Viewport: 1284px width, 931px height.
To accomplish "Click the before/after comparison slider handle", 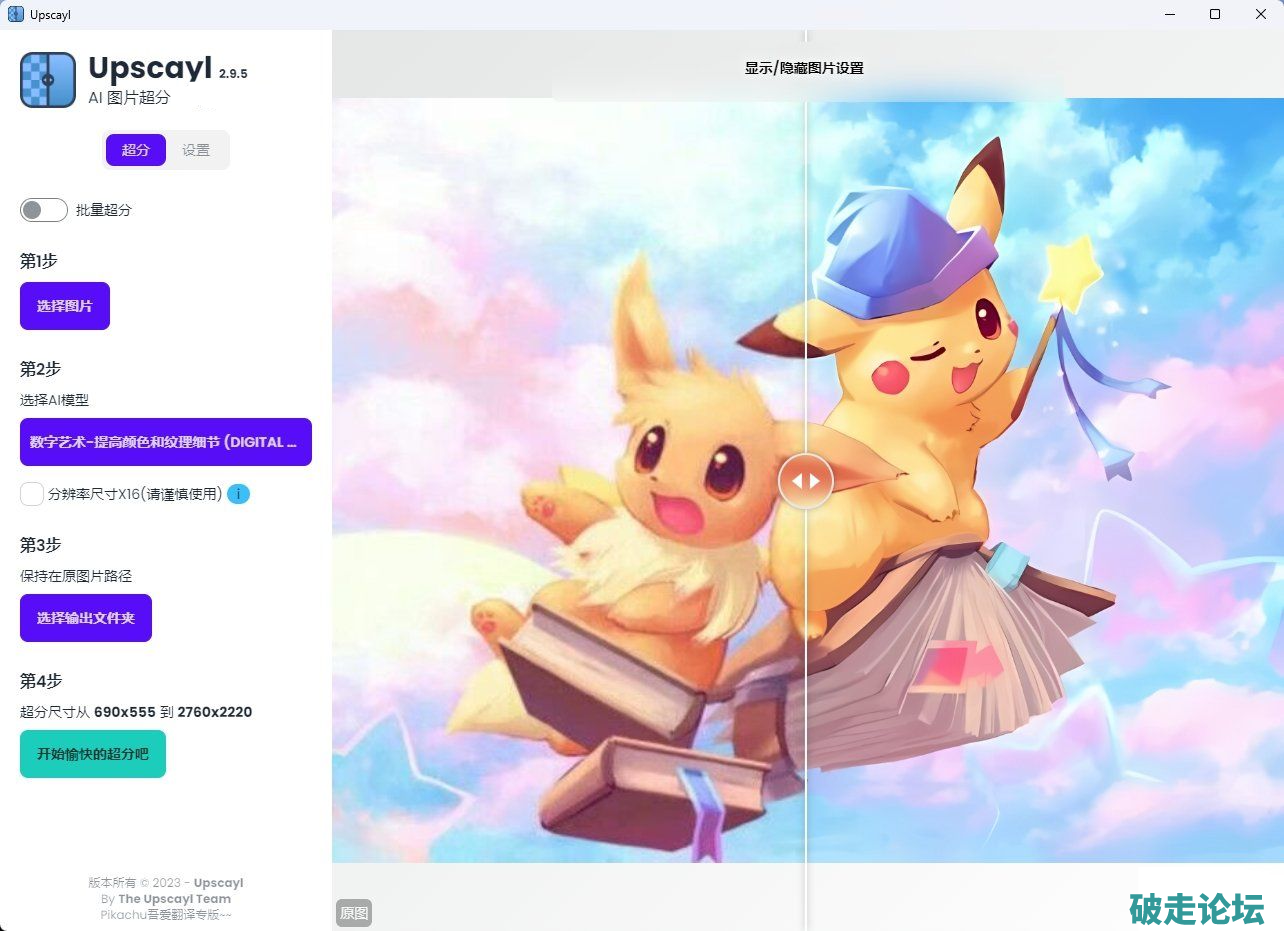I will tap(805, 481).
